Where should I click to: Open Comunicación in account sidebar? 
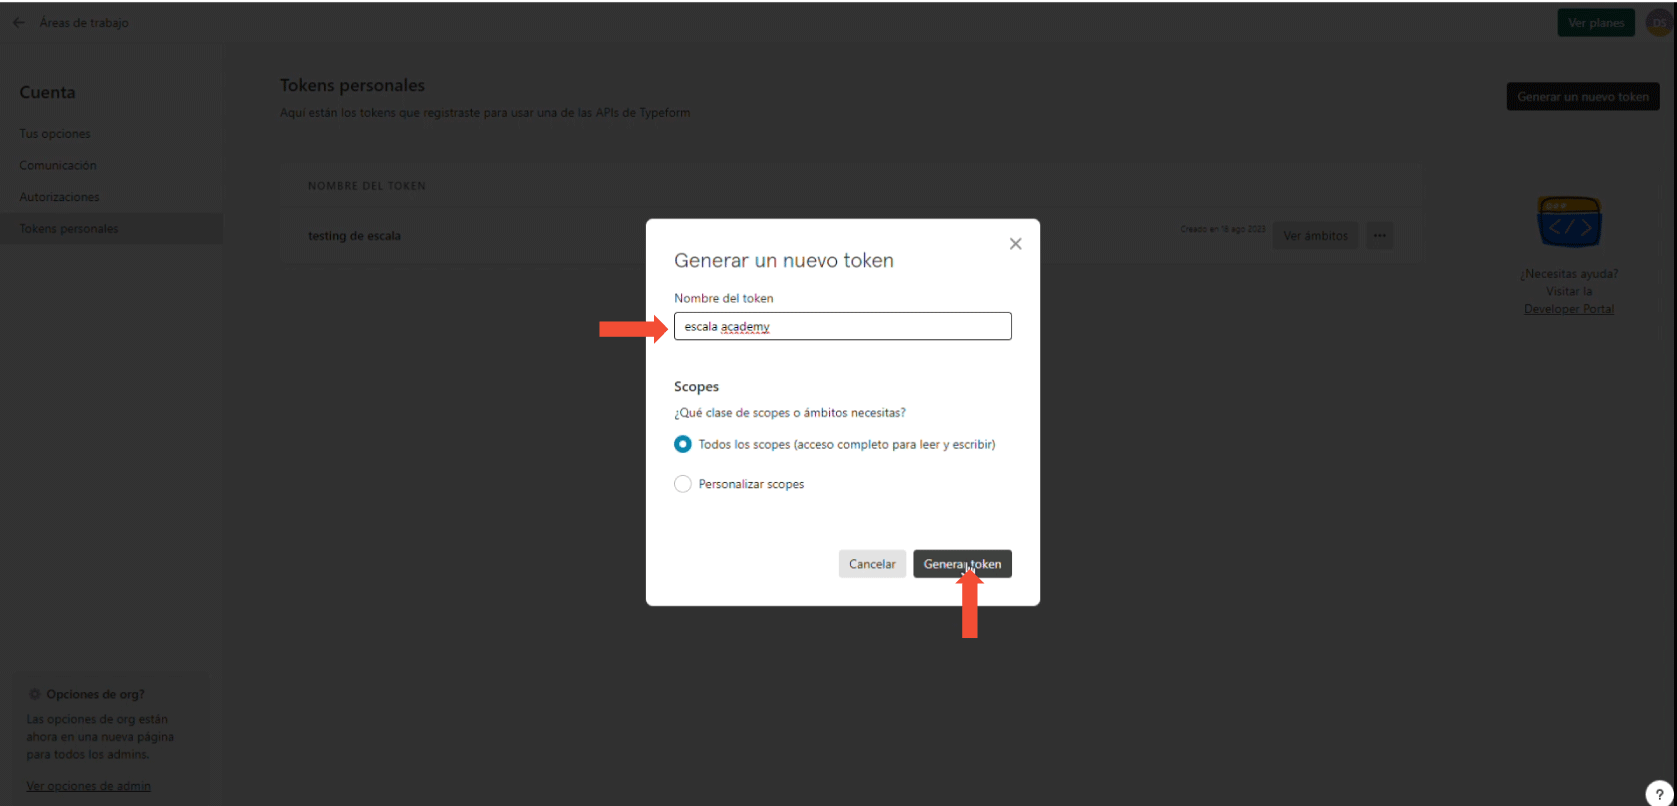(x=58, y=165)
